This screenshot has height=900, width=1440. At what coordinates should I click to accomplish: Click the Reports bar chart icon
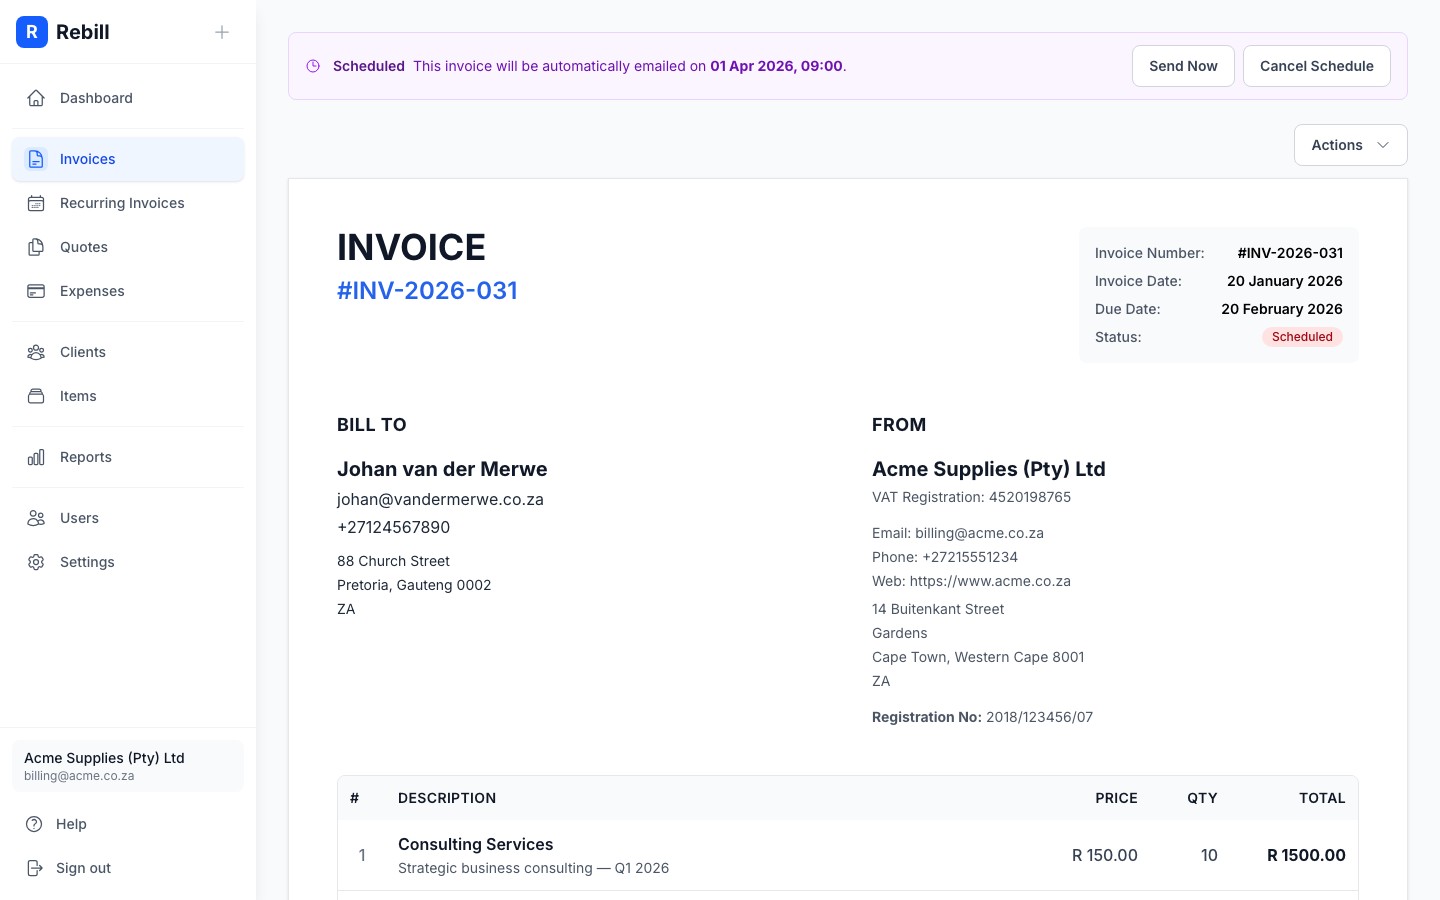(36, 457)
